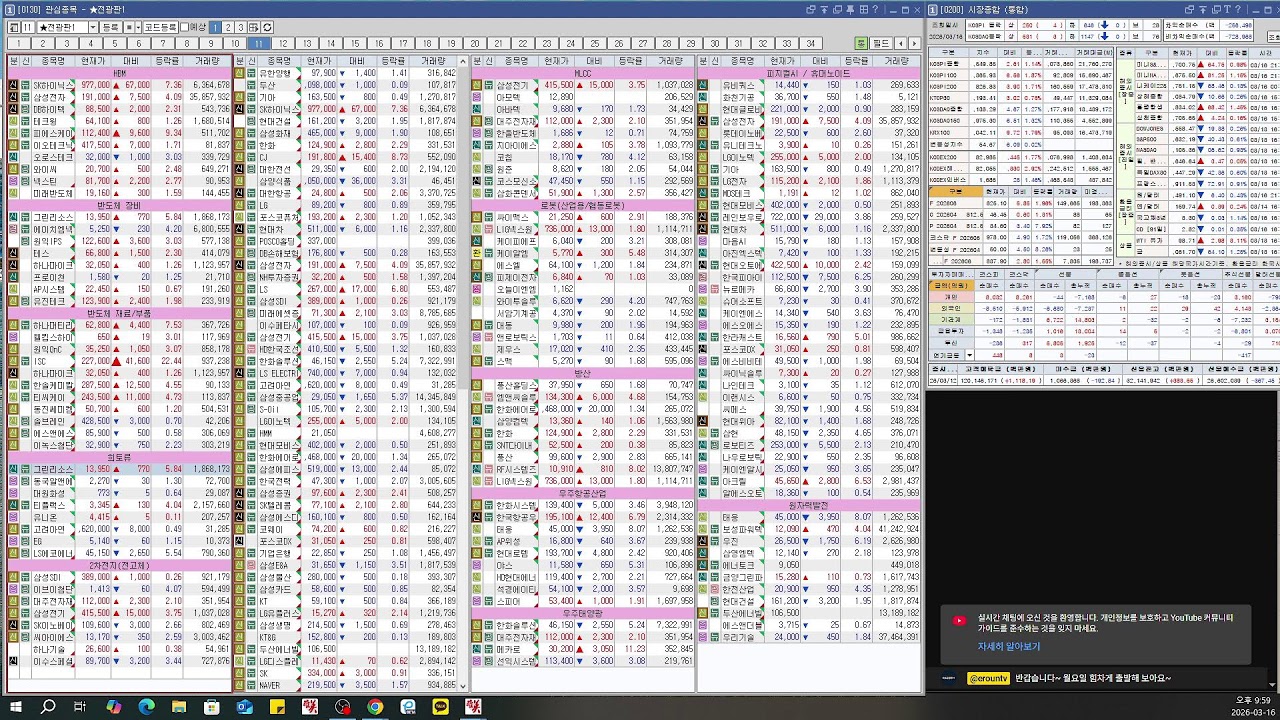Screen dimensions: 1280x720
Task: Click the 2차전지(전고체) group header
Action: (120, 565)
